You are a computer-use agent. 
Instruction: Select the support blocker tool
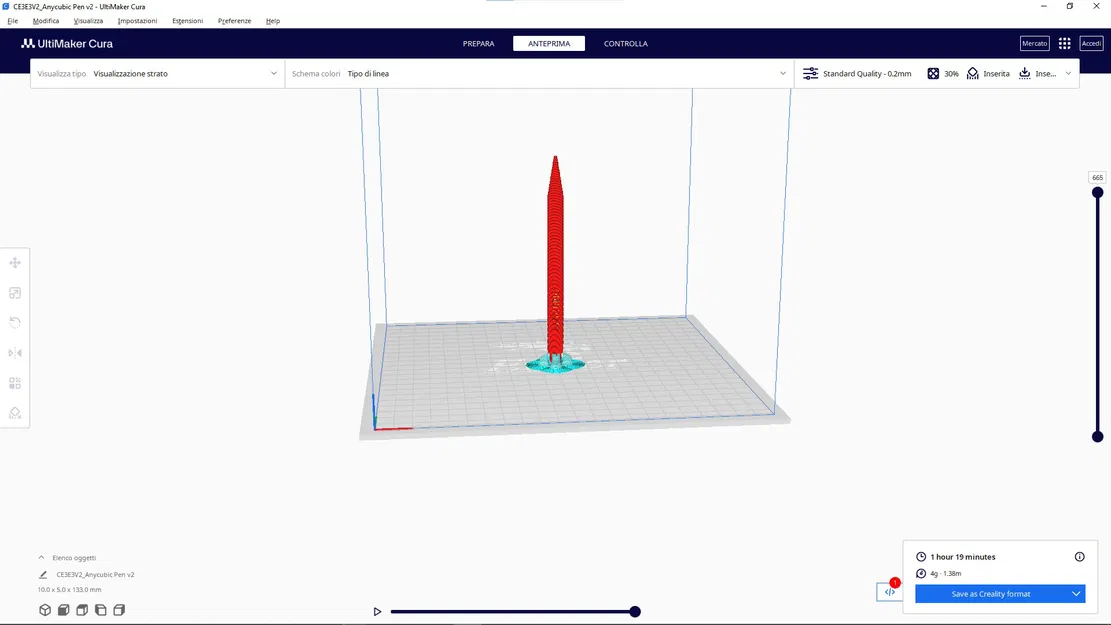(15, 412)
